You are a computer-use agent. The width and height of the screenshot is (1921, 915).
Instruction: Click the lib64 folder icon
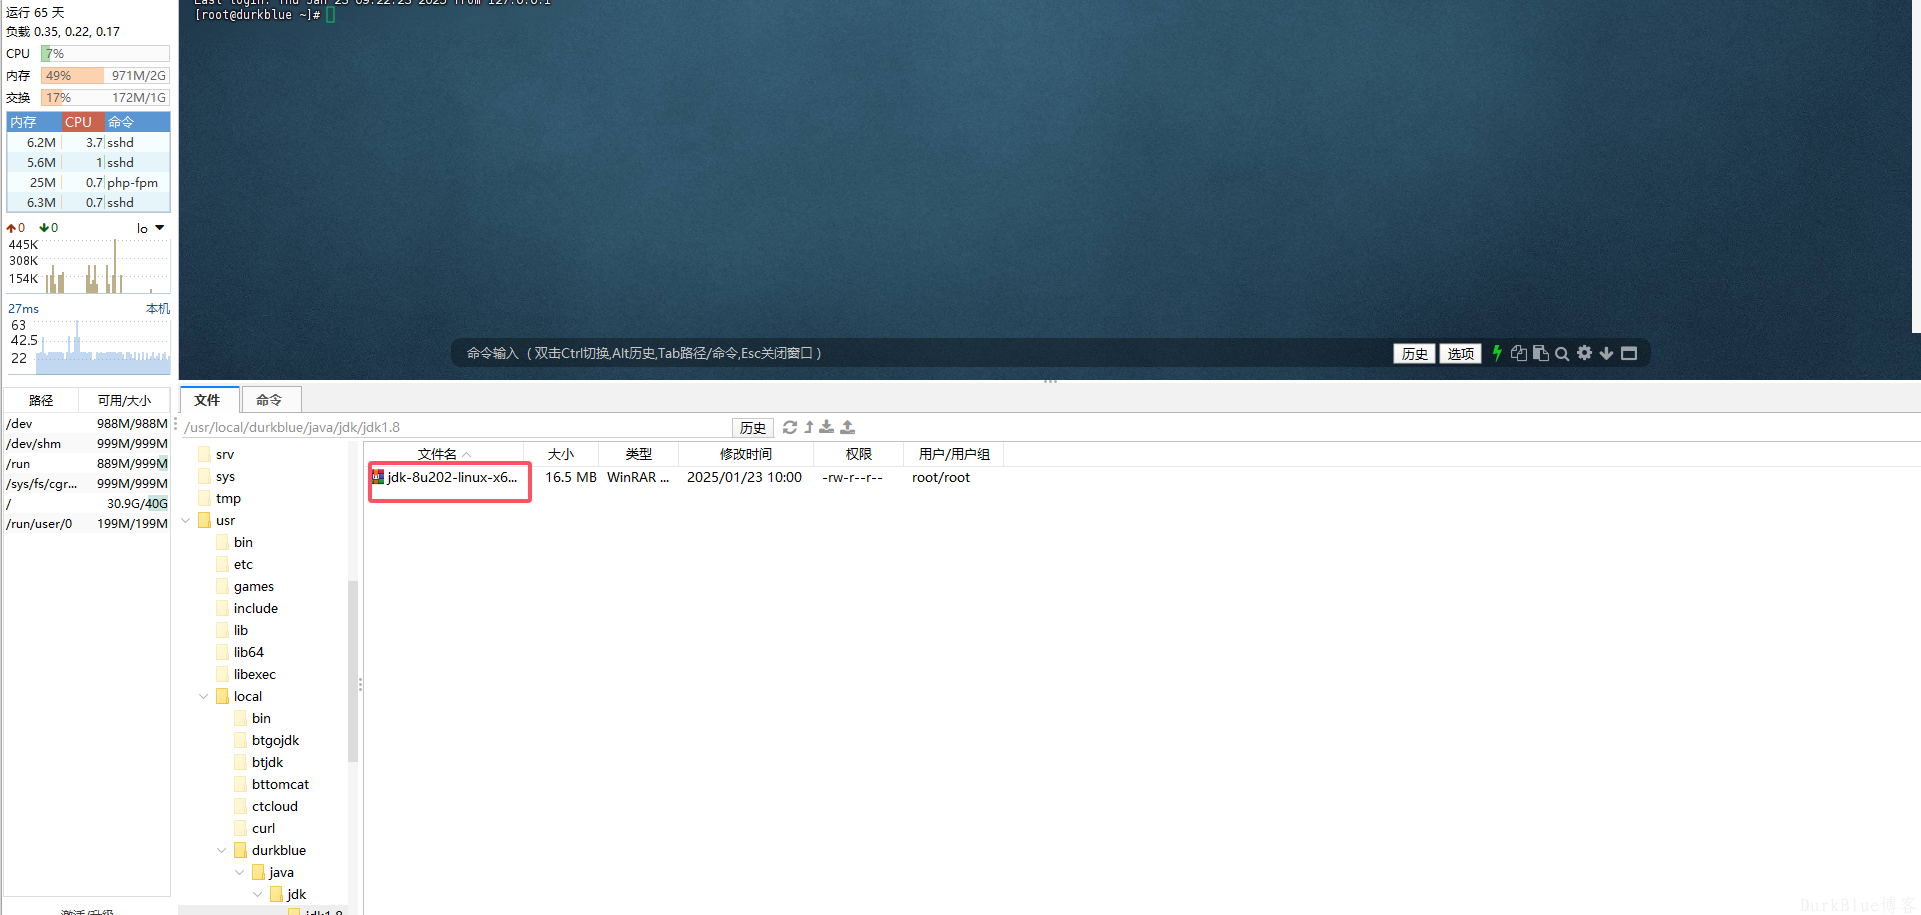(x=223, y=652)
